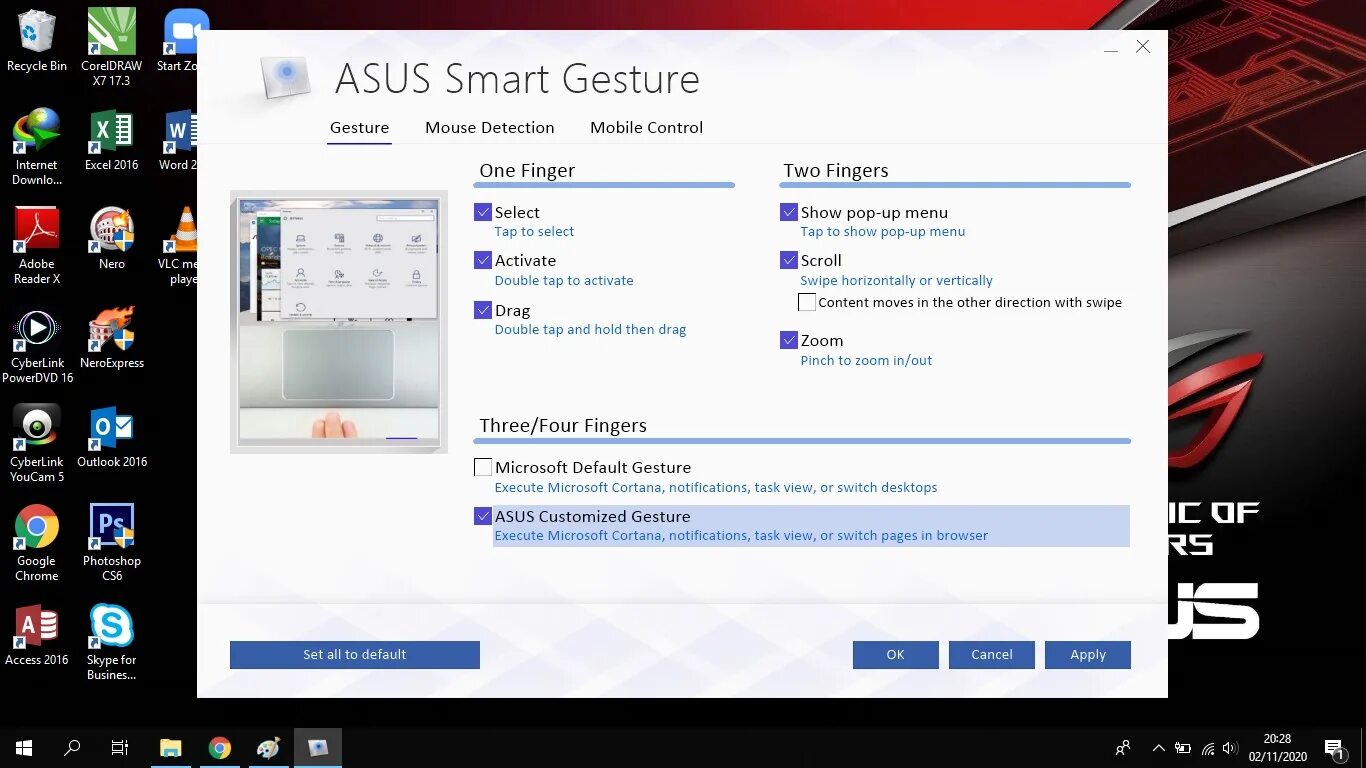Open Excel 2016 desktop shortcut
This screenshot has width=1366, height=768.
112,140
